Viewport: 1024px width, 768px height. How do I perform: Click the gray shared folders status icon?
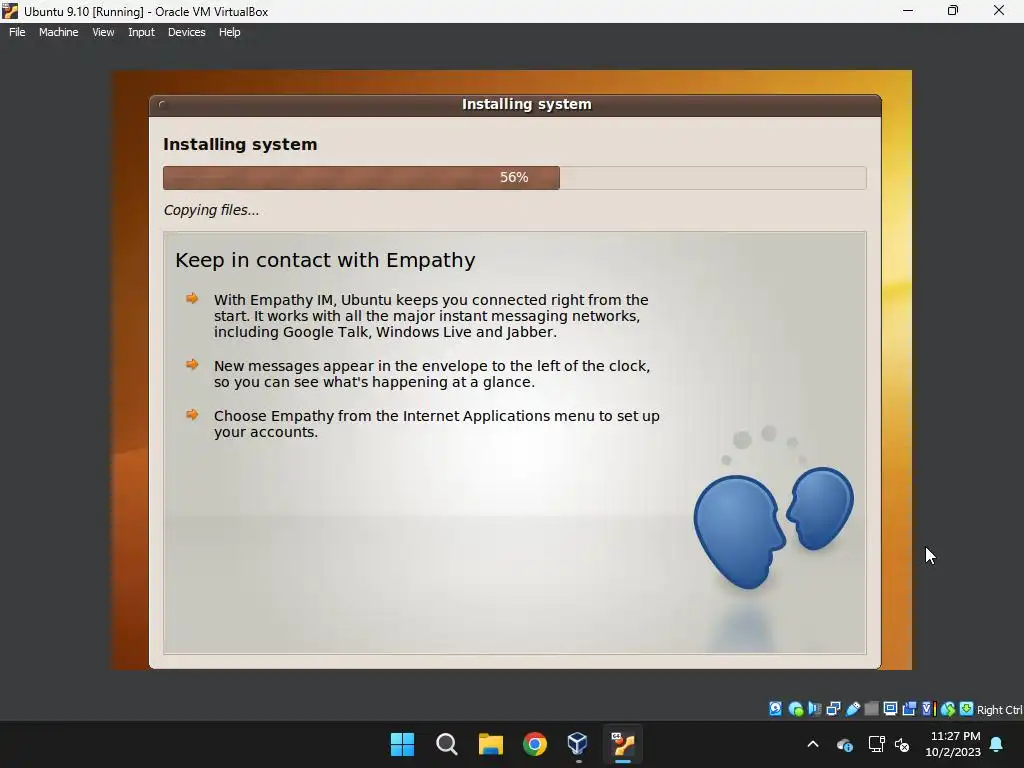(x=871, y=709)
